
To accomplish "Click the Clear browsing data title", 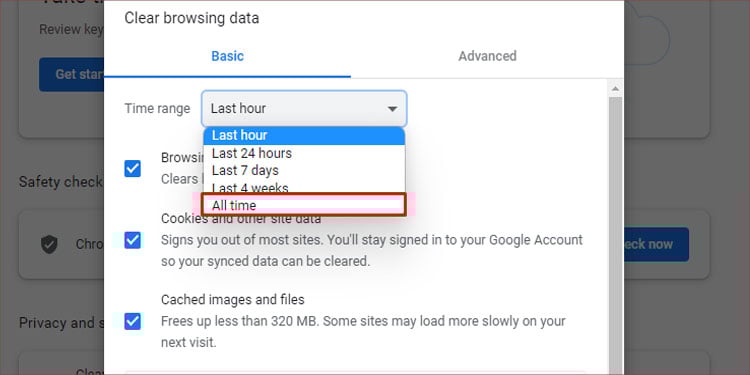I will point(192,18).
